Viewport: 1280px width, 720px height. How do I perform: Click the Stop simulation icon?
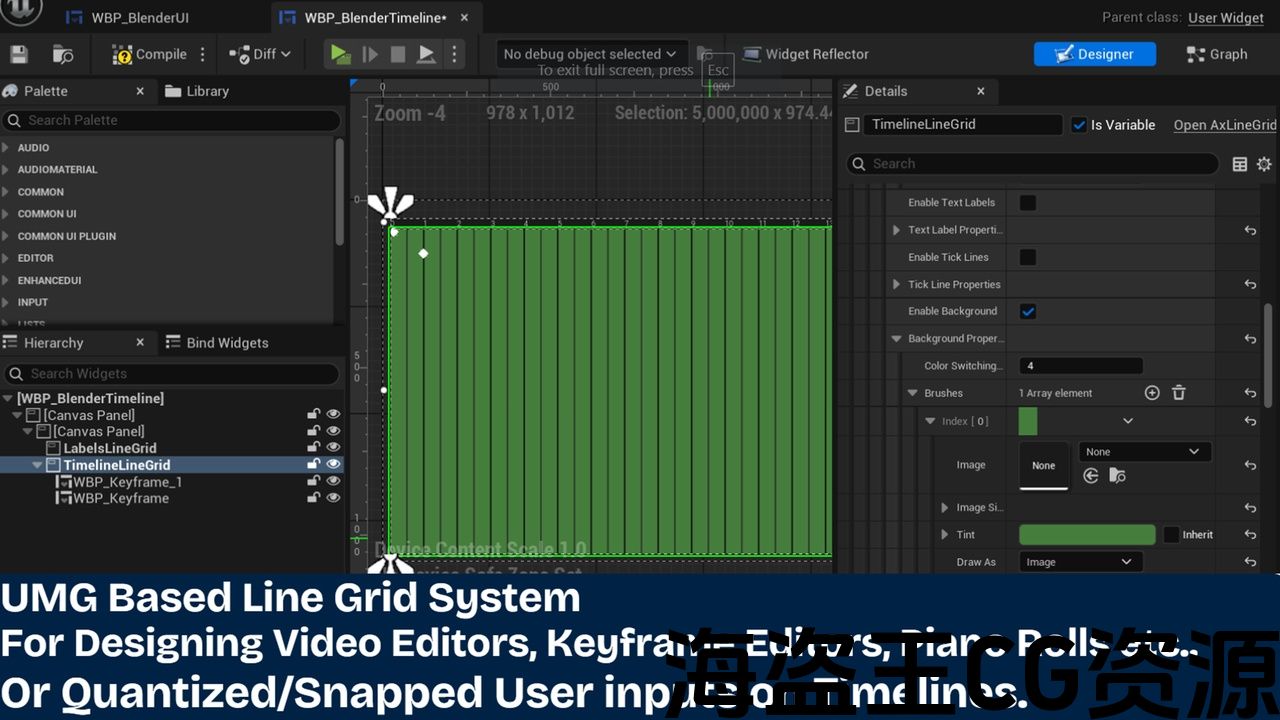398,54
